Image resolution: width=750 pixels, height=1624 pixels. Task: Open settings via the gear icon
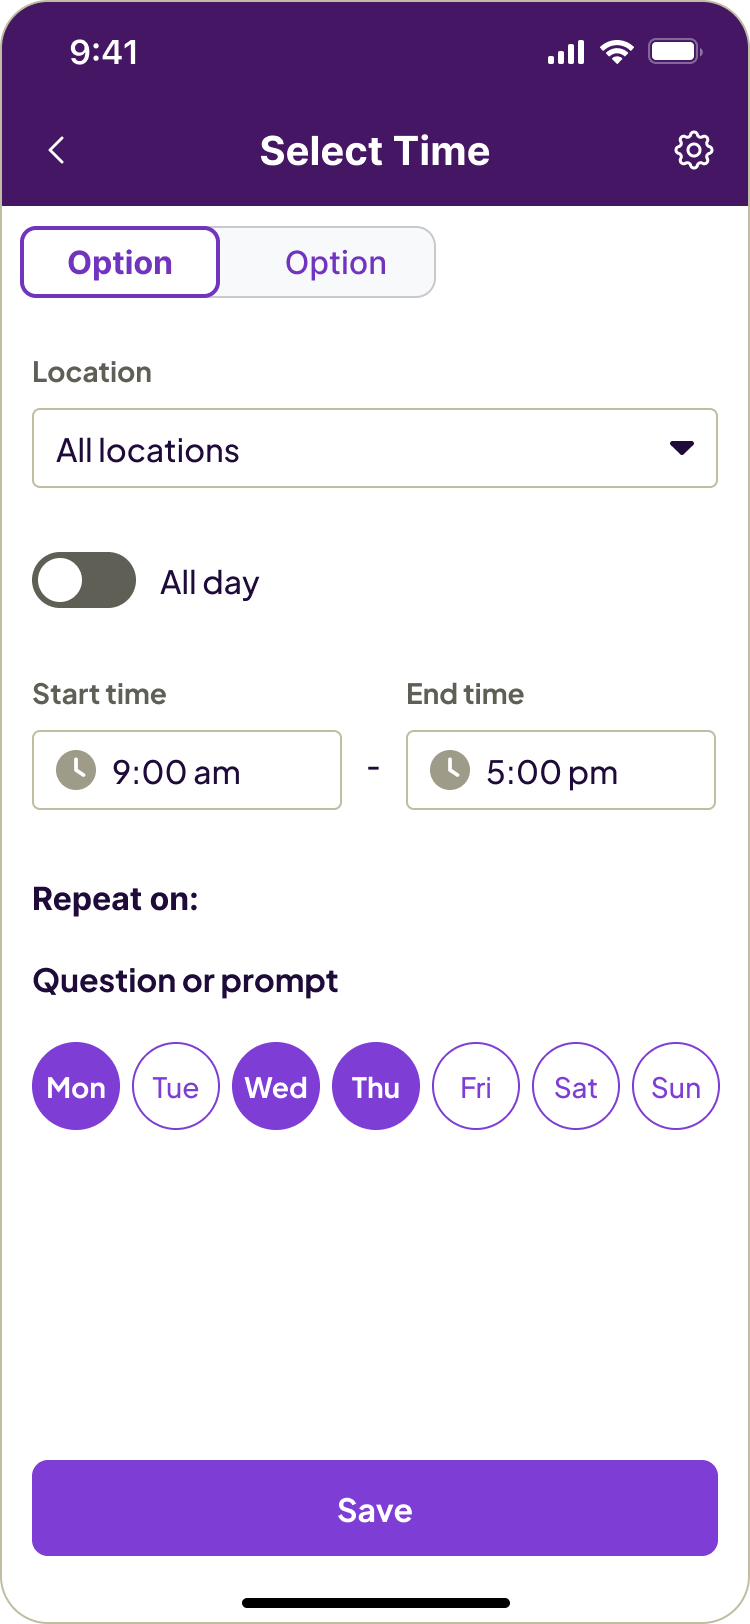click(693, 151)
